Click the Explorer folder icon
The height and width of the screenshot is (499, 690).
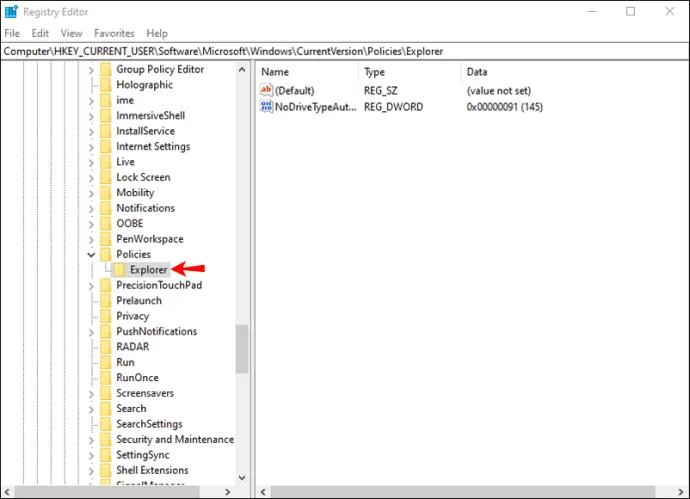coord(119,270)
